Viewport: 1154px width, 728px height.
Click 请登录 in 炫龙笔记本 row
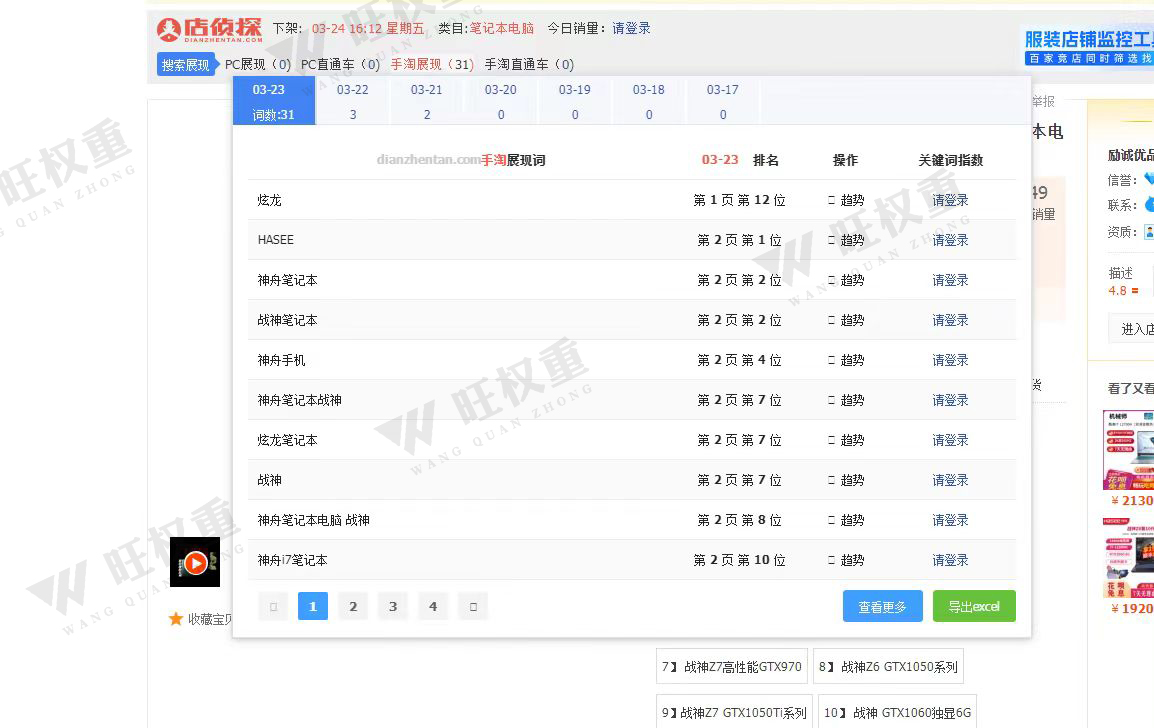pyautogui.click(x=950, y=440)
